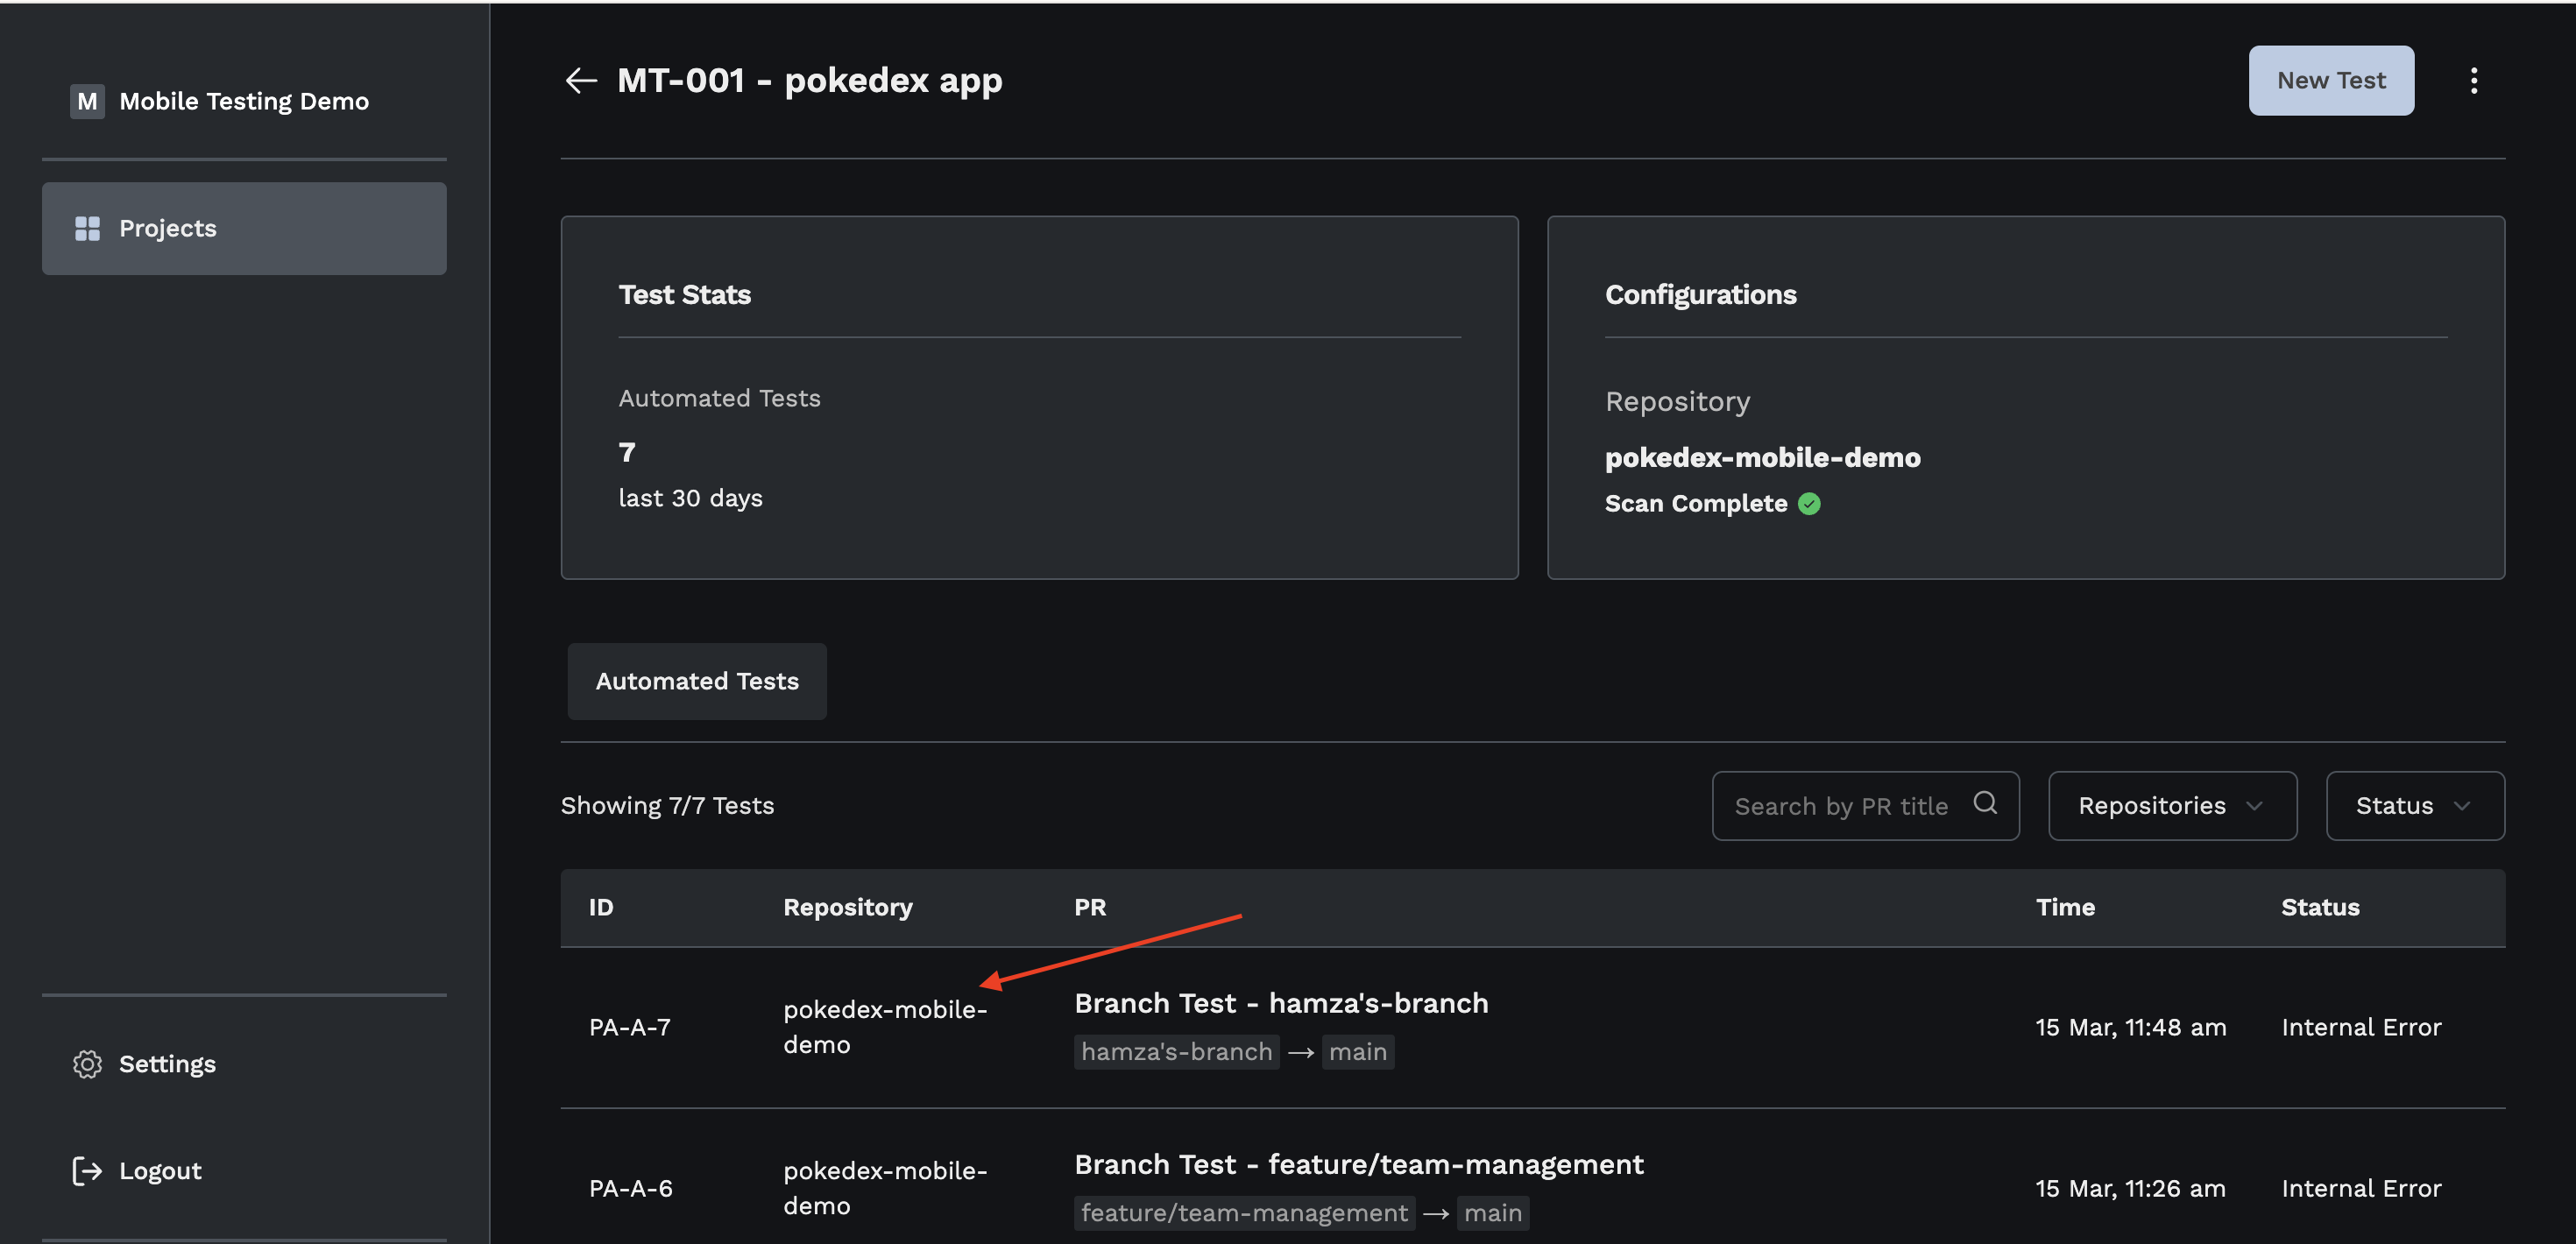Click the magnifier search icon
Image resolution: width=2576 pixels, height=1244 pixels.
(x=1984, y=803)
